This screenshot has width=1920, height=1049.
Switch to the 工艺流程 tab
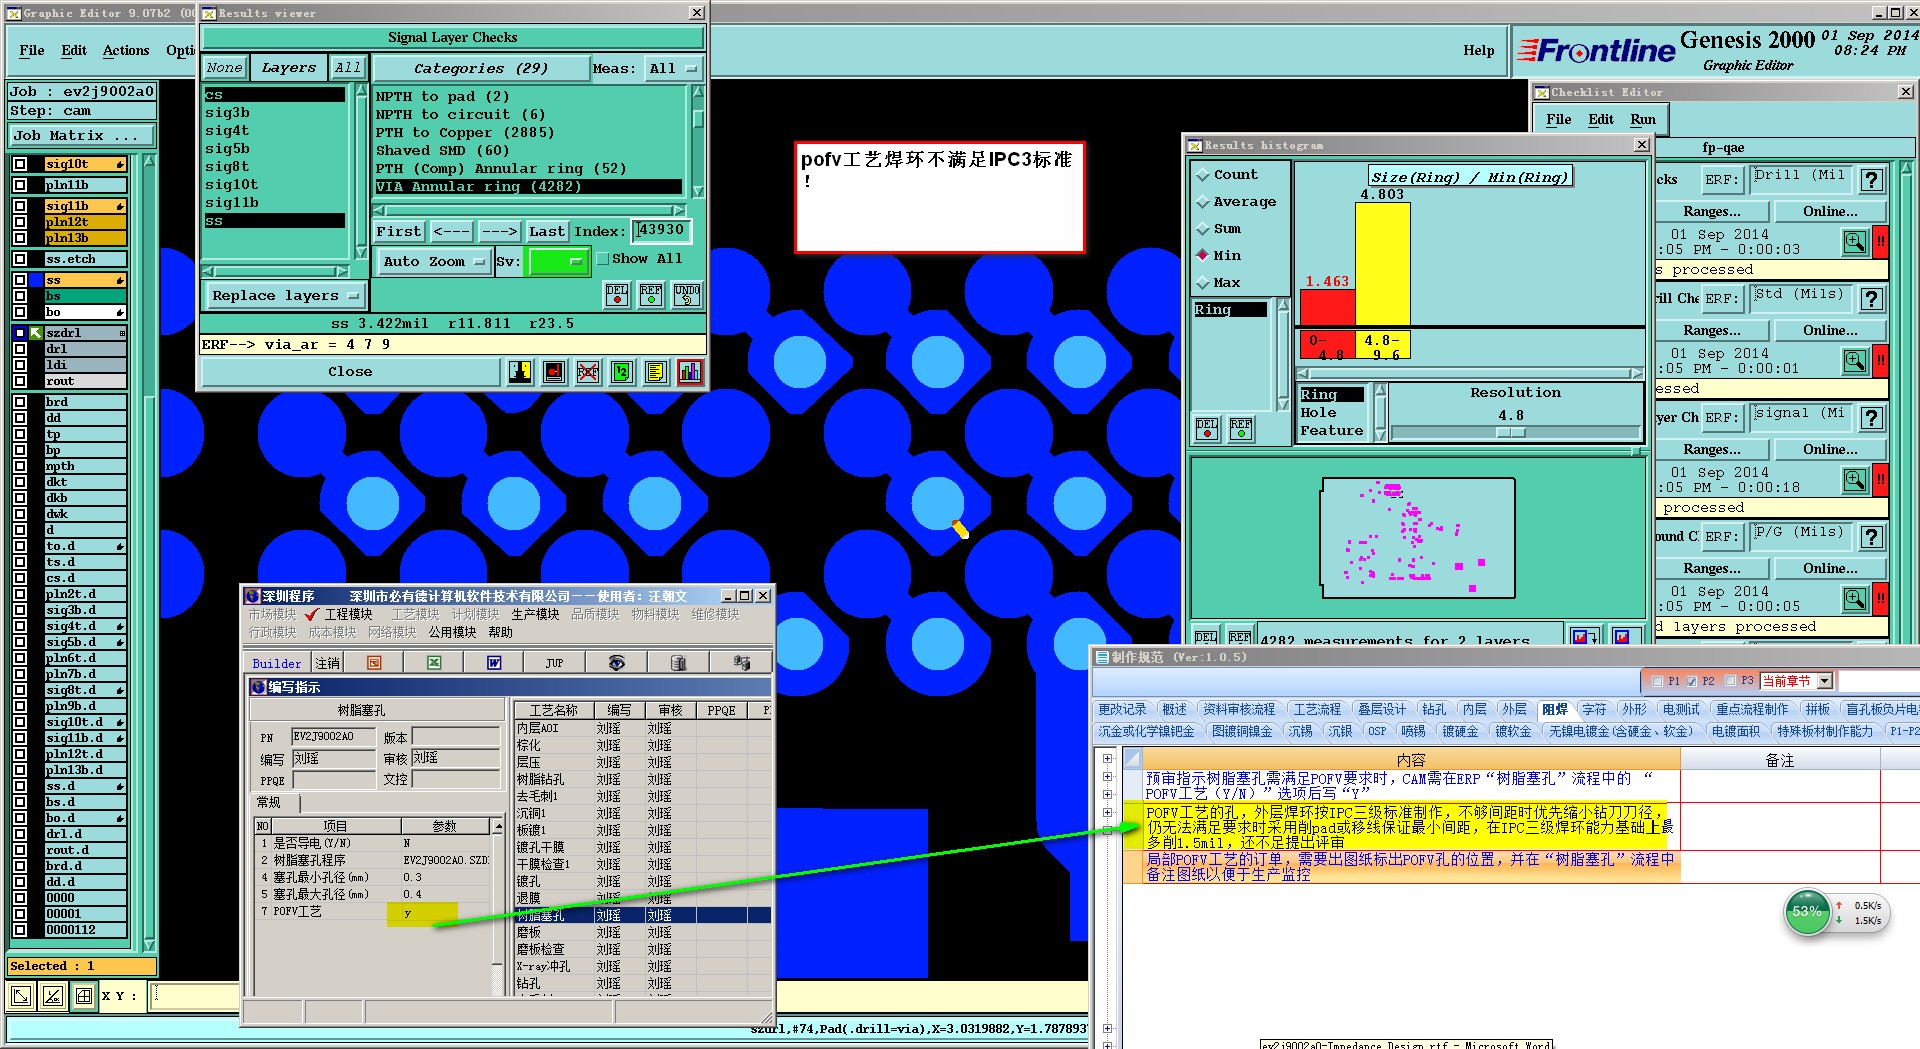tap(1317, 709)
